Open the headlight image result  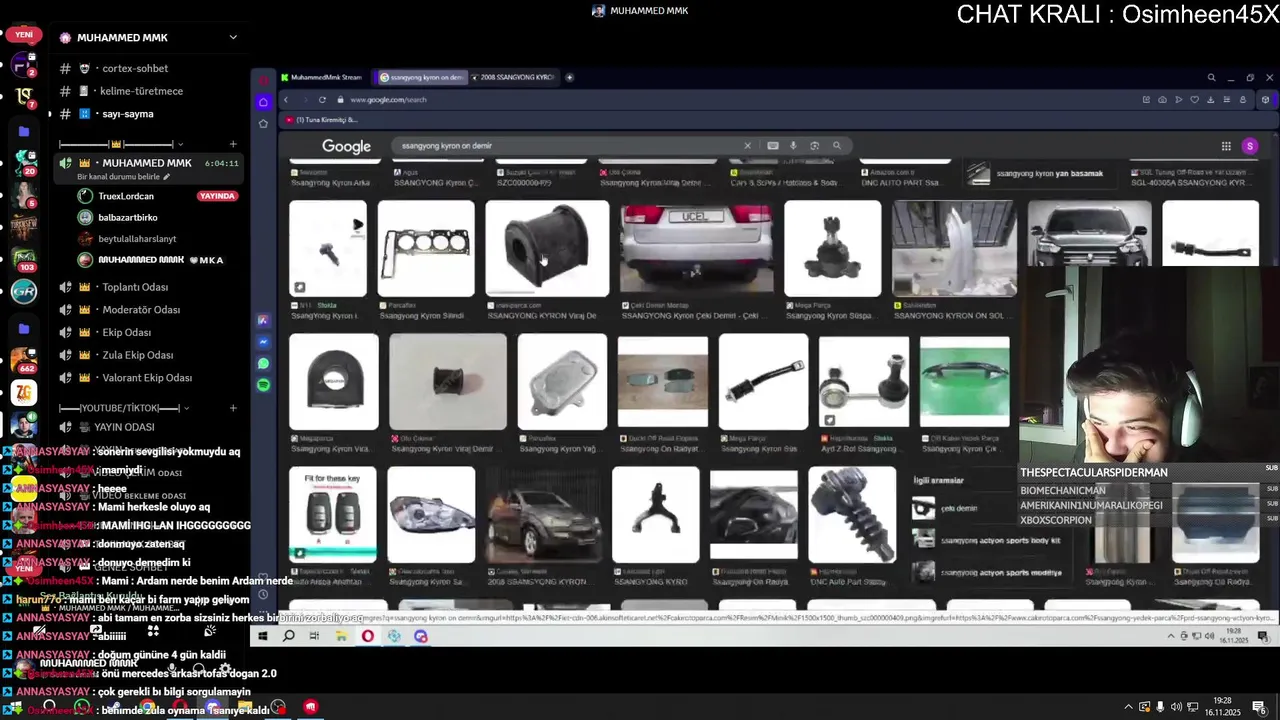point(431,514)
